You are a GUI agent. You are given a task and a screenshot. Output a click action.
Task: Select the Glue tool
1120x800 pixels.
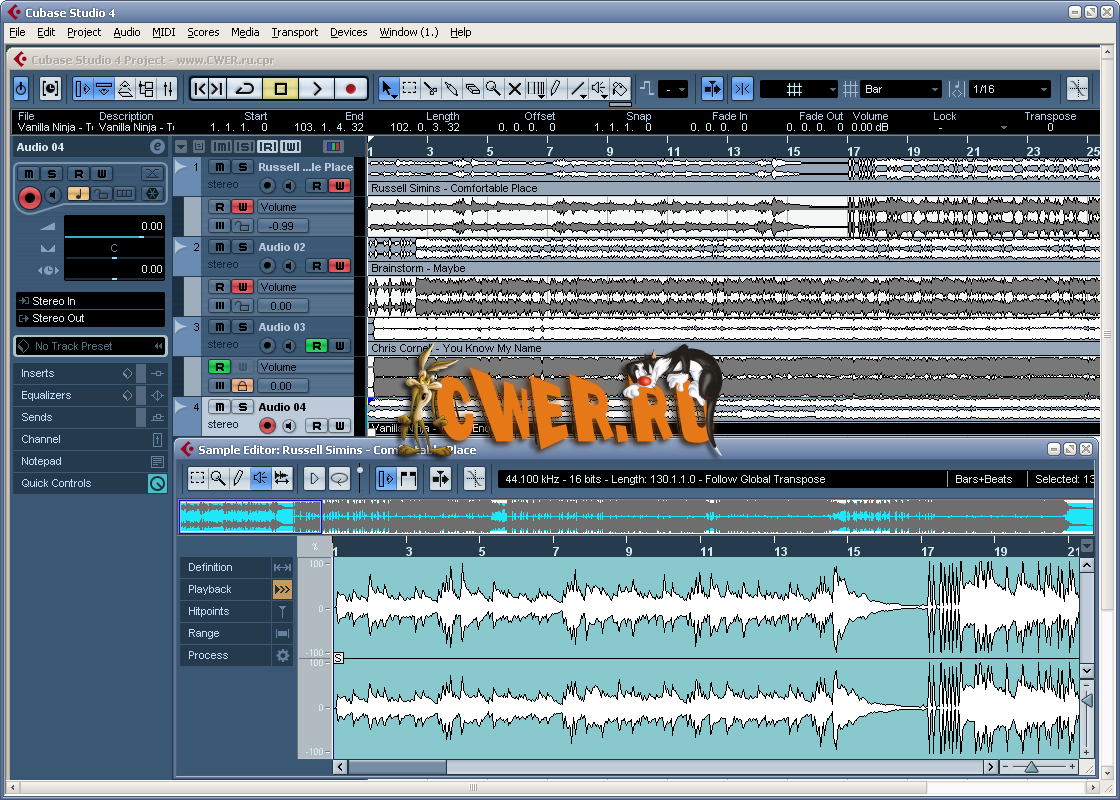pyautogui.click(x=472, y=89)
